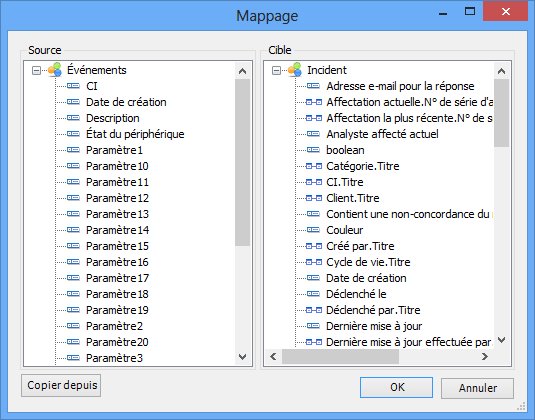The image size is (535, 420).
Task: Click the Source vertical scrollbar thumb
Action: (243, 162)
